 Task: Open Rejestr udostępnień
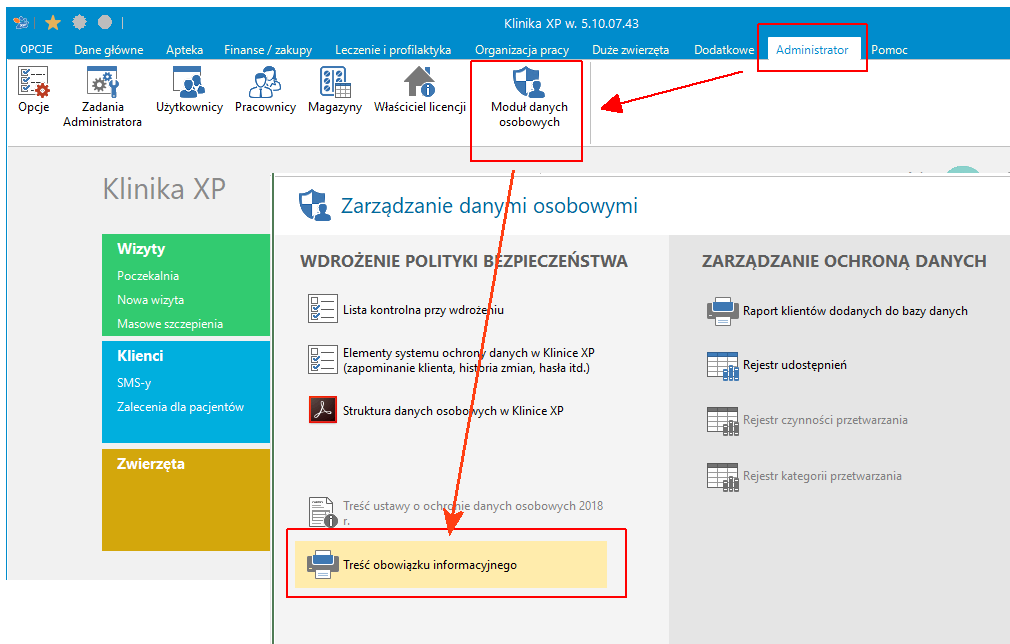[794, 365]
